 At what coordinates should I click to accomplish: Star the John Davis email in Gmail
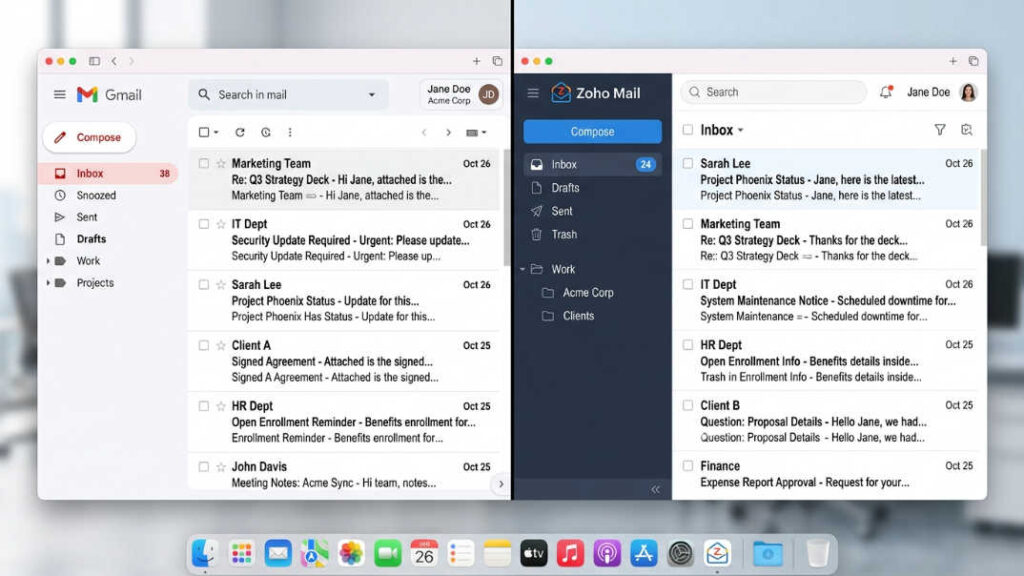pyautogui.click(x=221, y=467)
